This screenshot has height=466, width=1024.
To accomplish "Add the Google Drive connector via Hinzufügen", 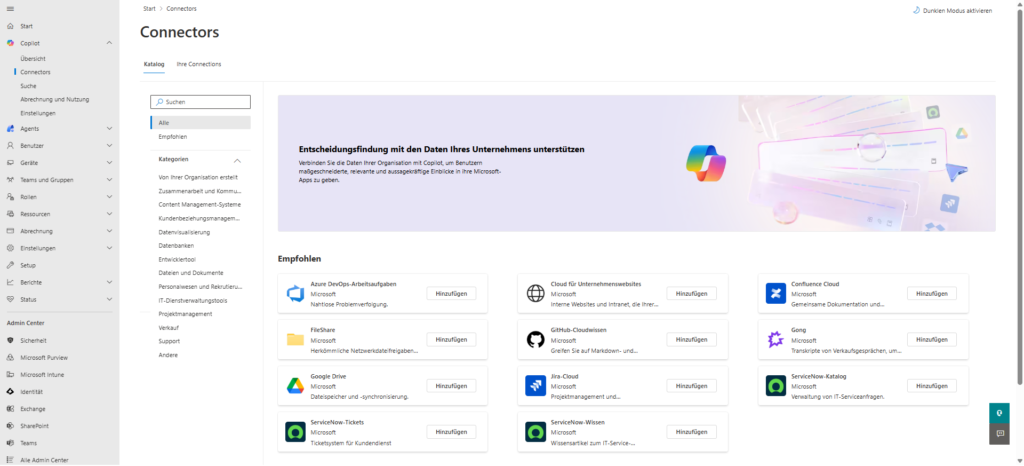I will click(451, 385).
